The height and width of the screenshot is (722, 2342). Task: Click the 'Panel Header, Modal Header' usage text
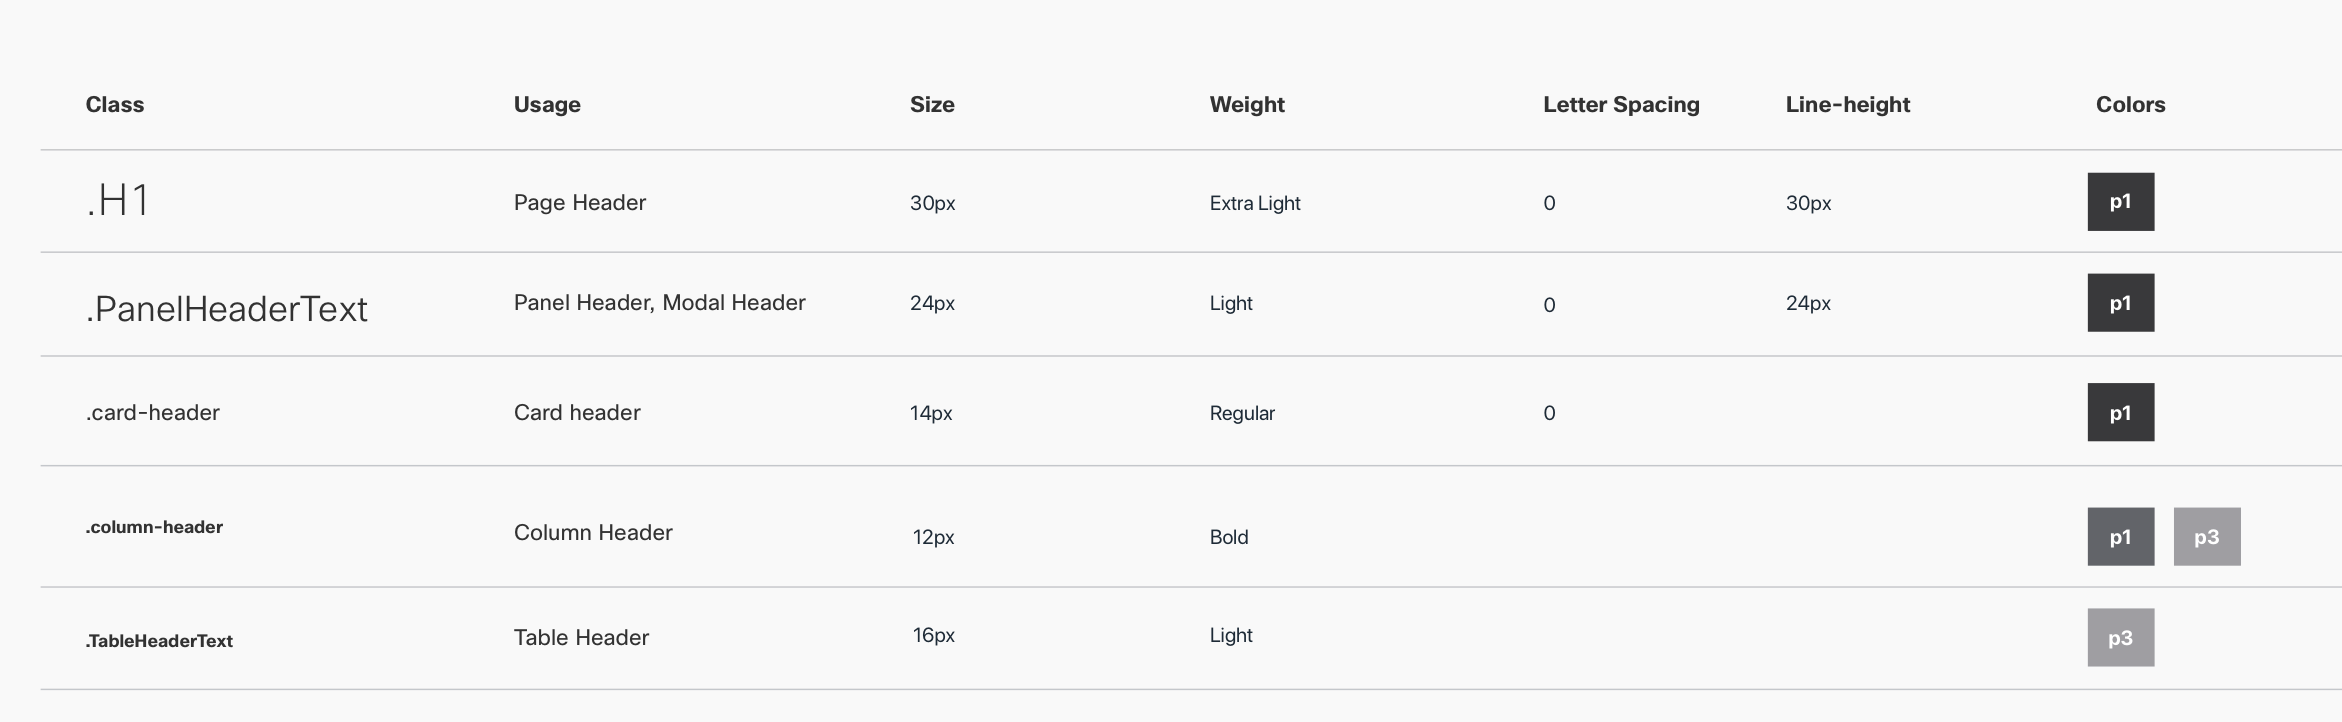[659, 303]
